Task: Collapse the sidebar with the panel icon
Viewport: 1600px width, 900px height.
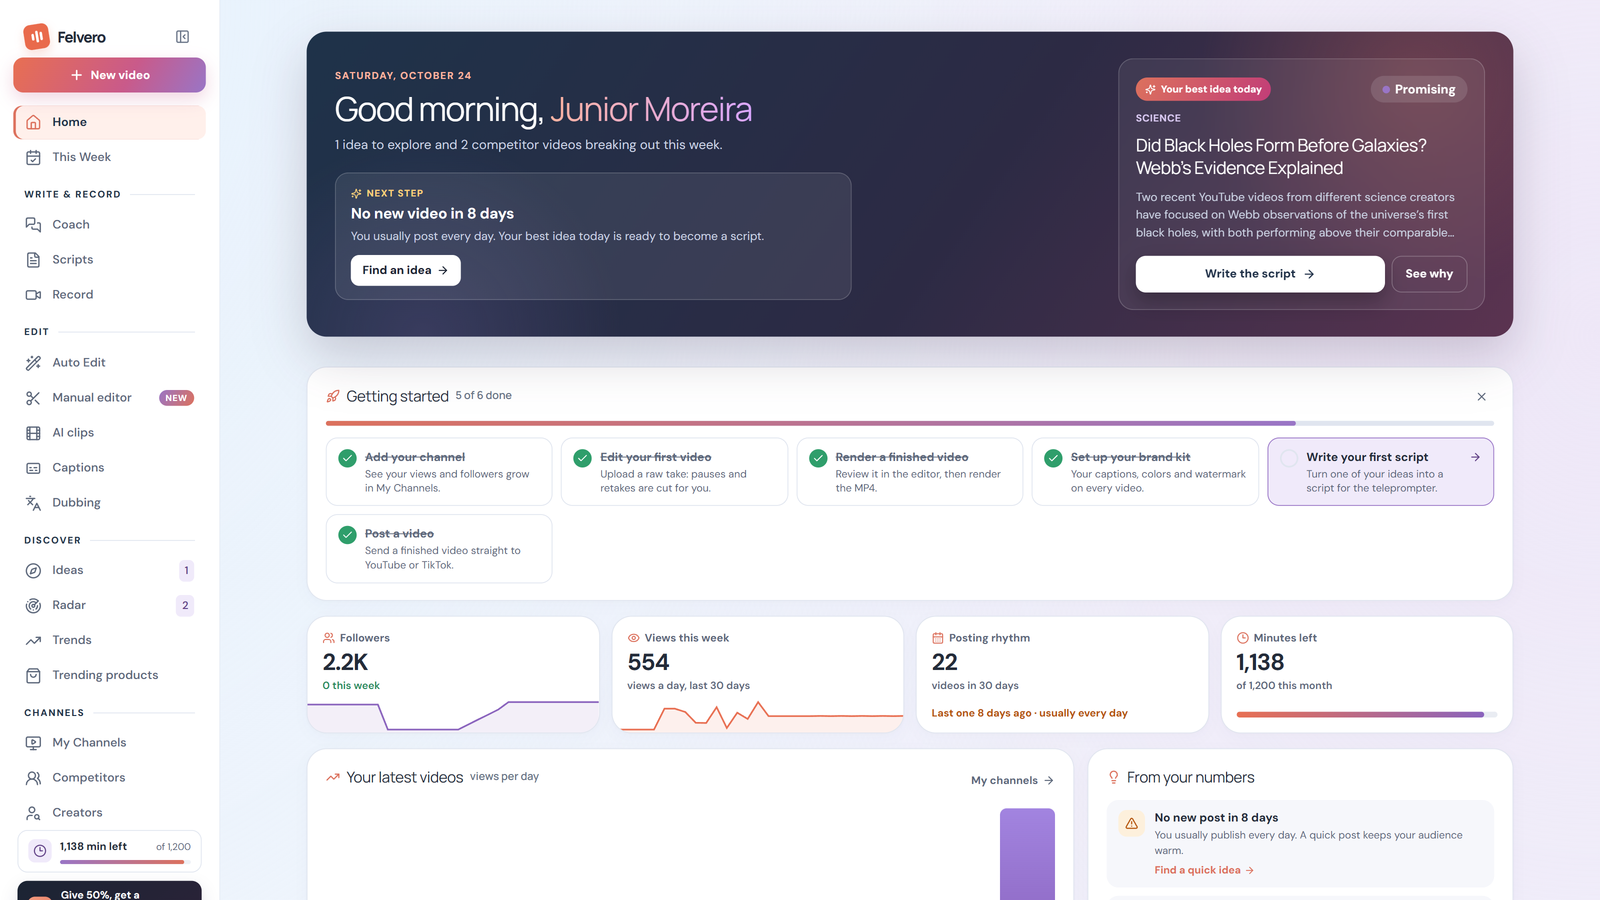Action: 182,37
